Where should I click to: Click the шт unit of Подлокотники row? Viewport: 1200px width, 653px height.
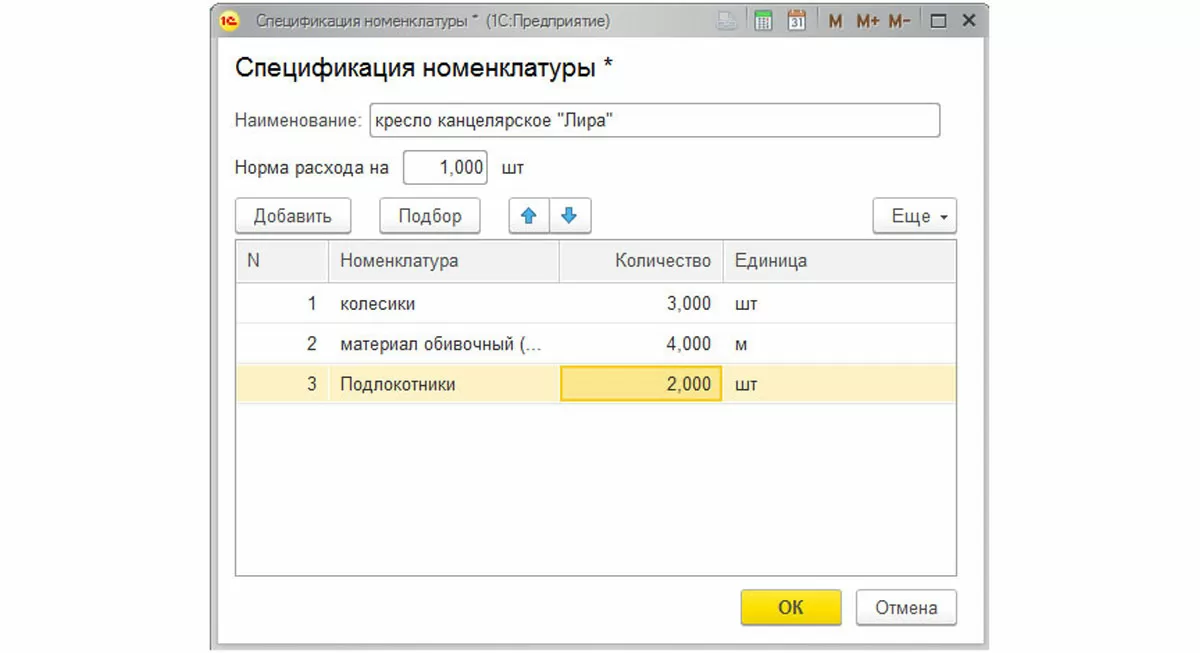coord(839,384)
